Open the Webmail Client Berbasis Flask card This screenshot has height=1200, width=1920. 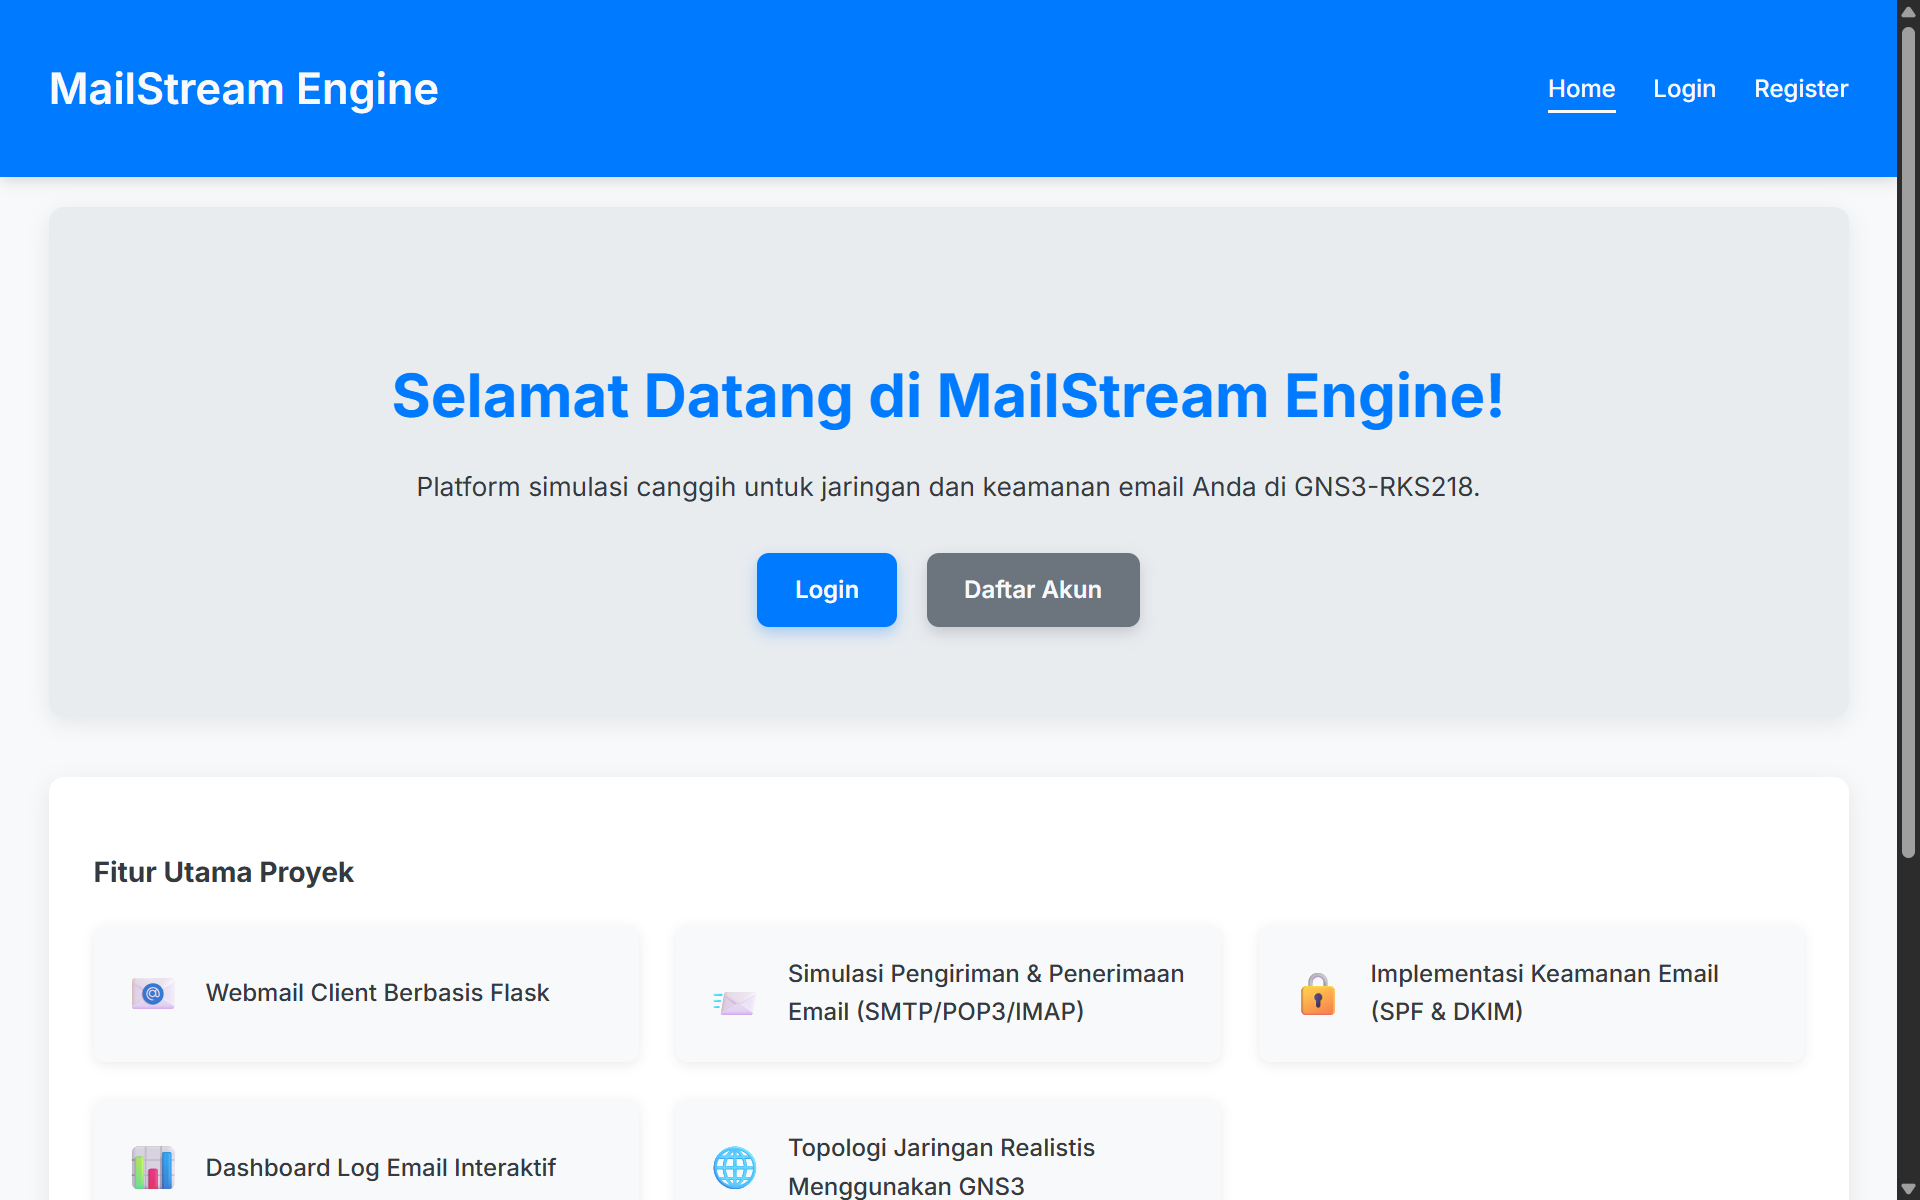[366, 993]
